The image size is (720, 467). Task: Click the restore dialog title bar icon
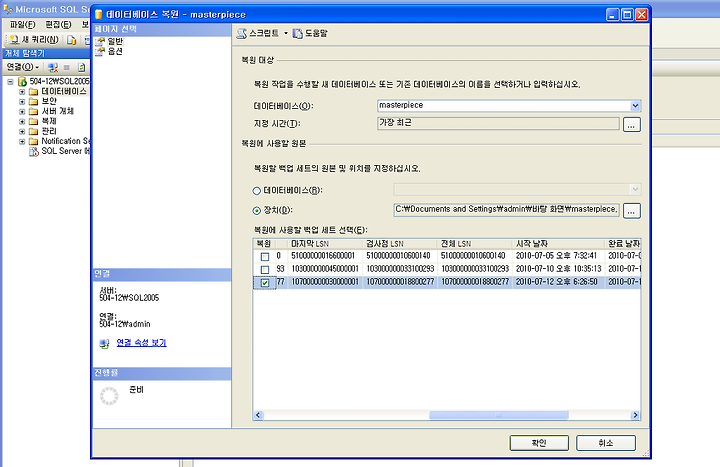98,15
